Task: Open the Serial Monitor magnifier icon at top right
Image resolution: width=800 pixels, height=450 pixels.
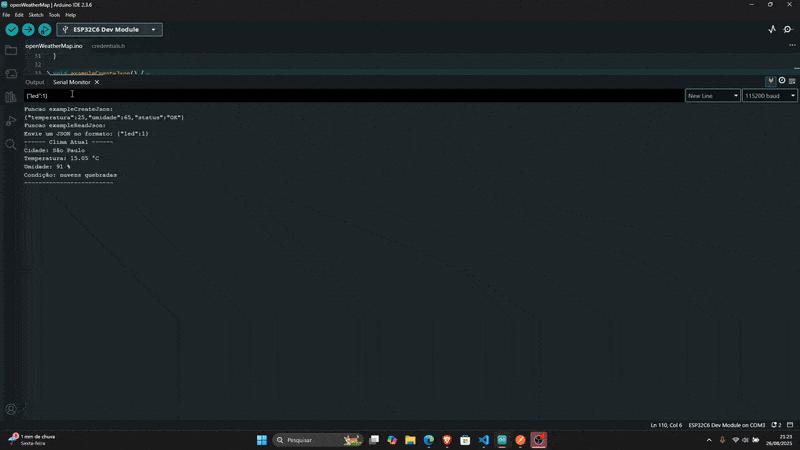Action: [788, 30]
